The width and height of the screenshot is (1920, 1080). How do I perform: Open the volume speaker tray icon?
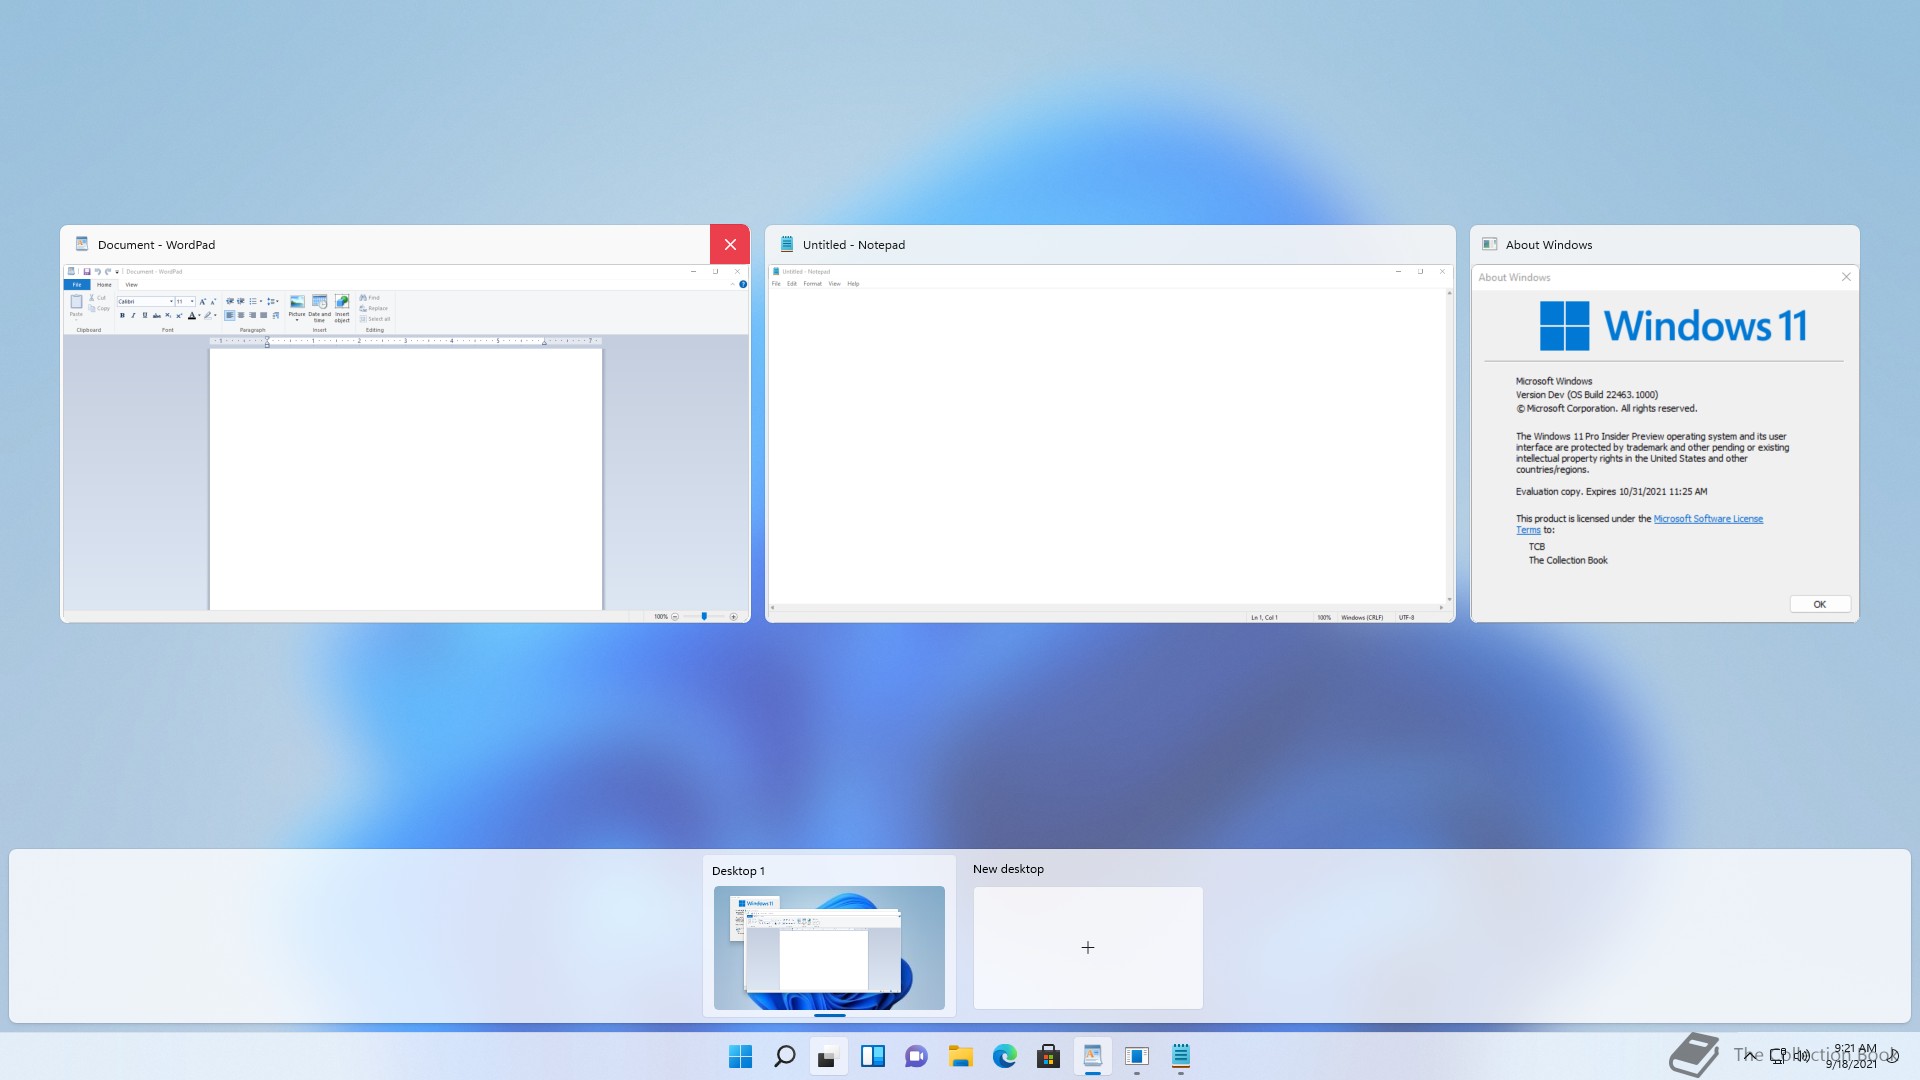(x=1803, y=1055)
